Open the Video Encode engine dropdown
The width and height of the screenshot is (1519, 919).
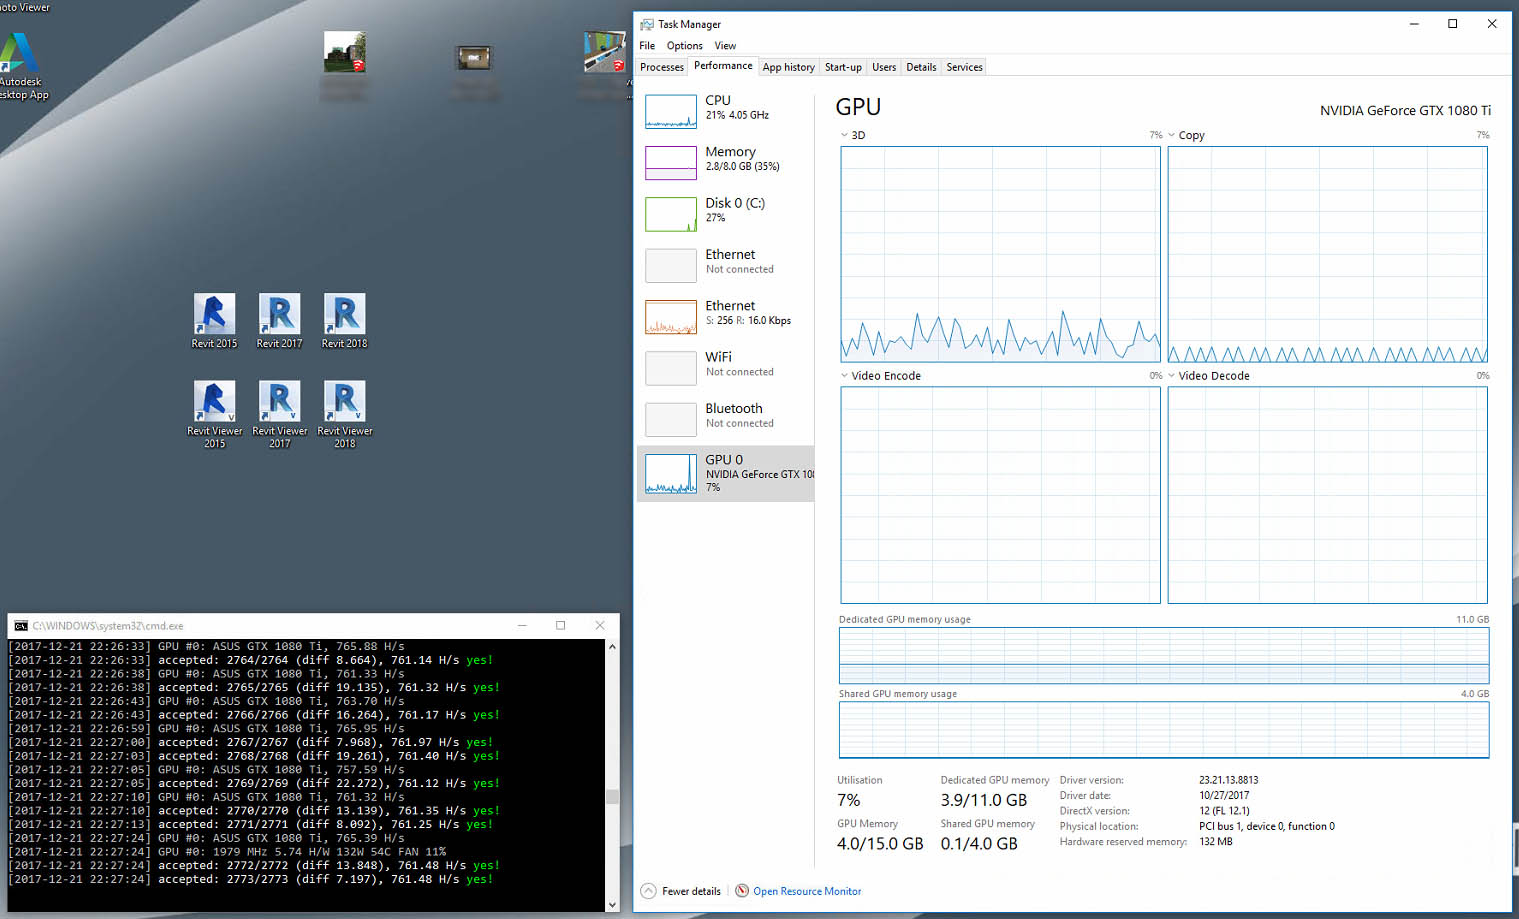click(844, 376)
